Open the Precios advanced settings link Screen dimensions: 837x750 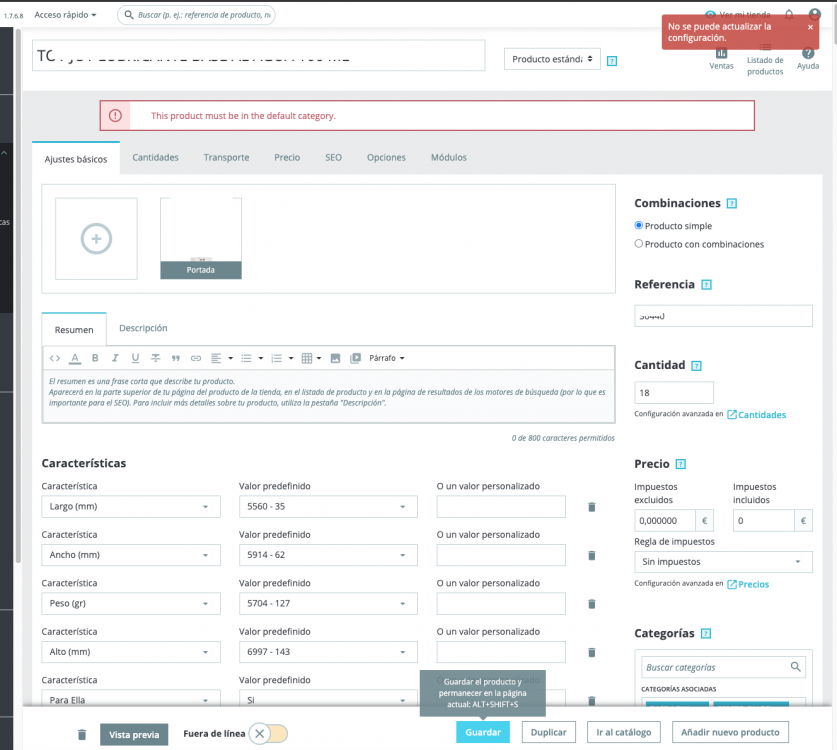748,585
